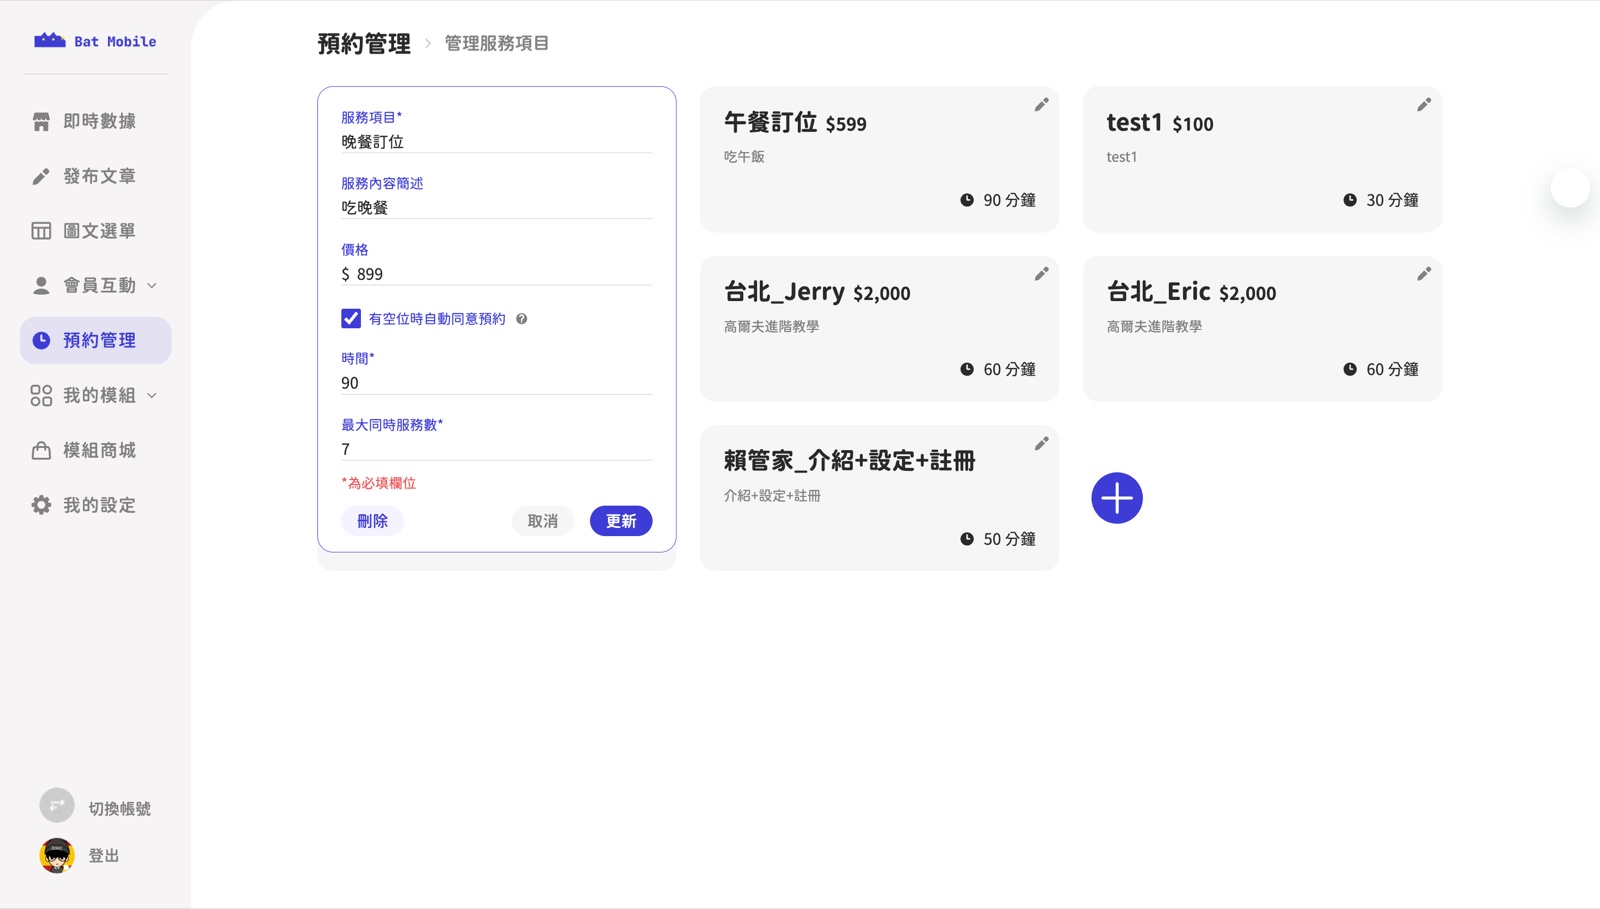Viewport: 1600px width, 909px height.
Task: Click the 管理服務項目 breadcrumb text
Action: point(497,44)
